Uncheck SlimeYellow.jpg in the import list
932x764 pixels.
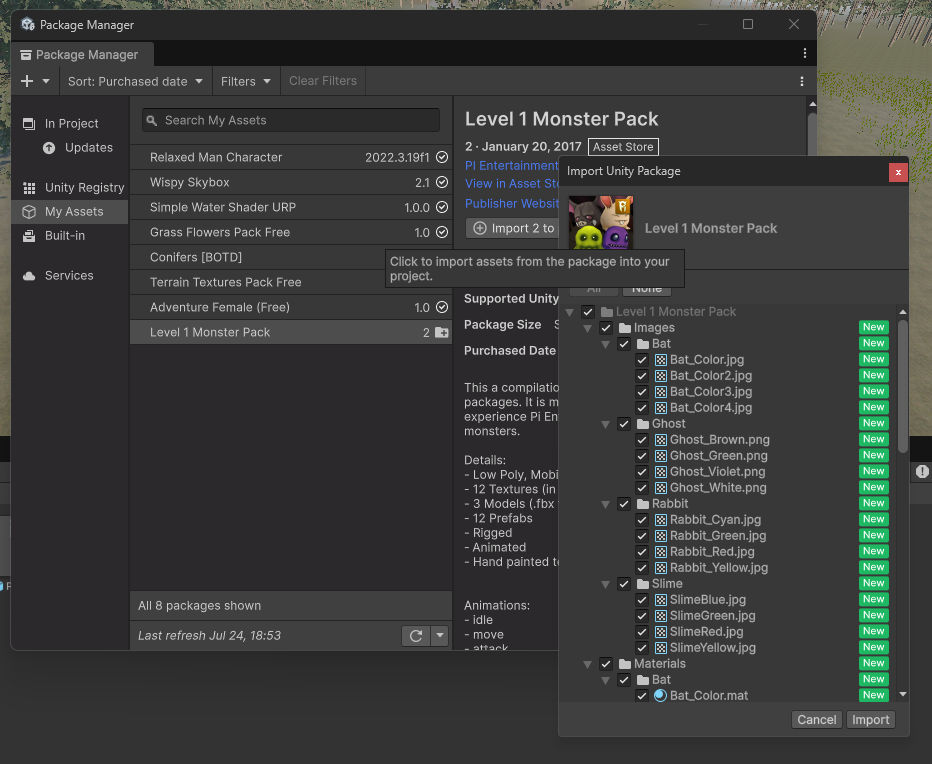(642, 647)
